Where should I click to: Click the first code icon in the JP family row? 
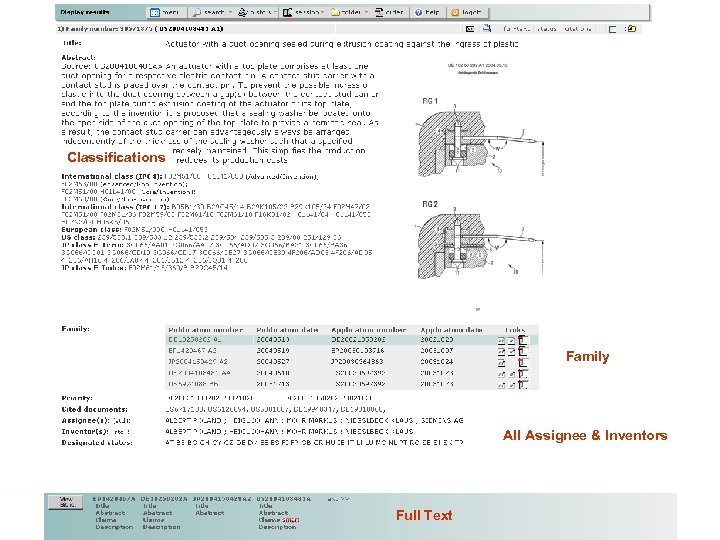(x=501, y=363)
